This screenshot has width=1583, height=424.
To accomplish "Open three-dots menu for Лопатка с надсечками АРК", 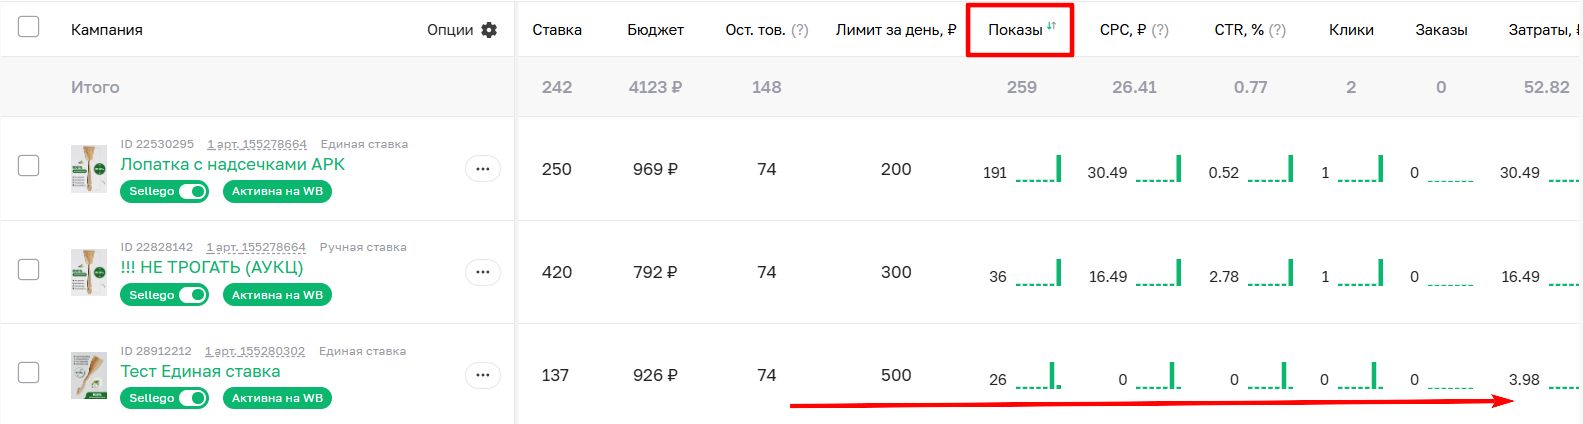I will (483, 169).
